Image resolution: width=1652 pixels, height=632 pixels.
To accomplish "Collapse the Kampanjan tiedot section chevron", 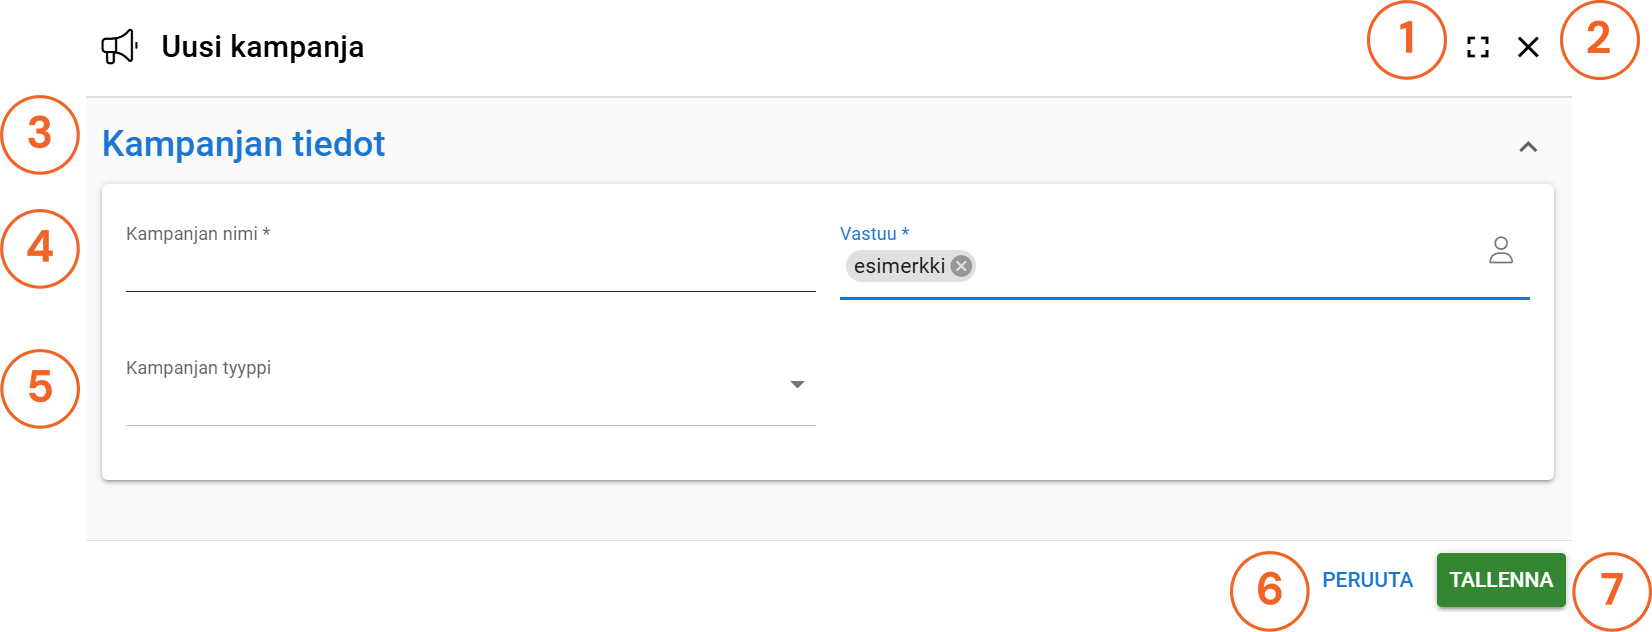I will 1528,147.
